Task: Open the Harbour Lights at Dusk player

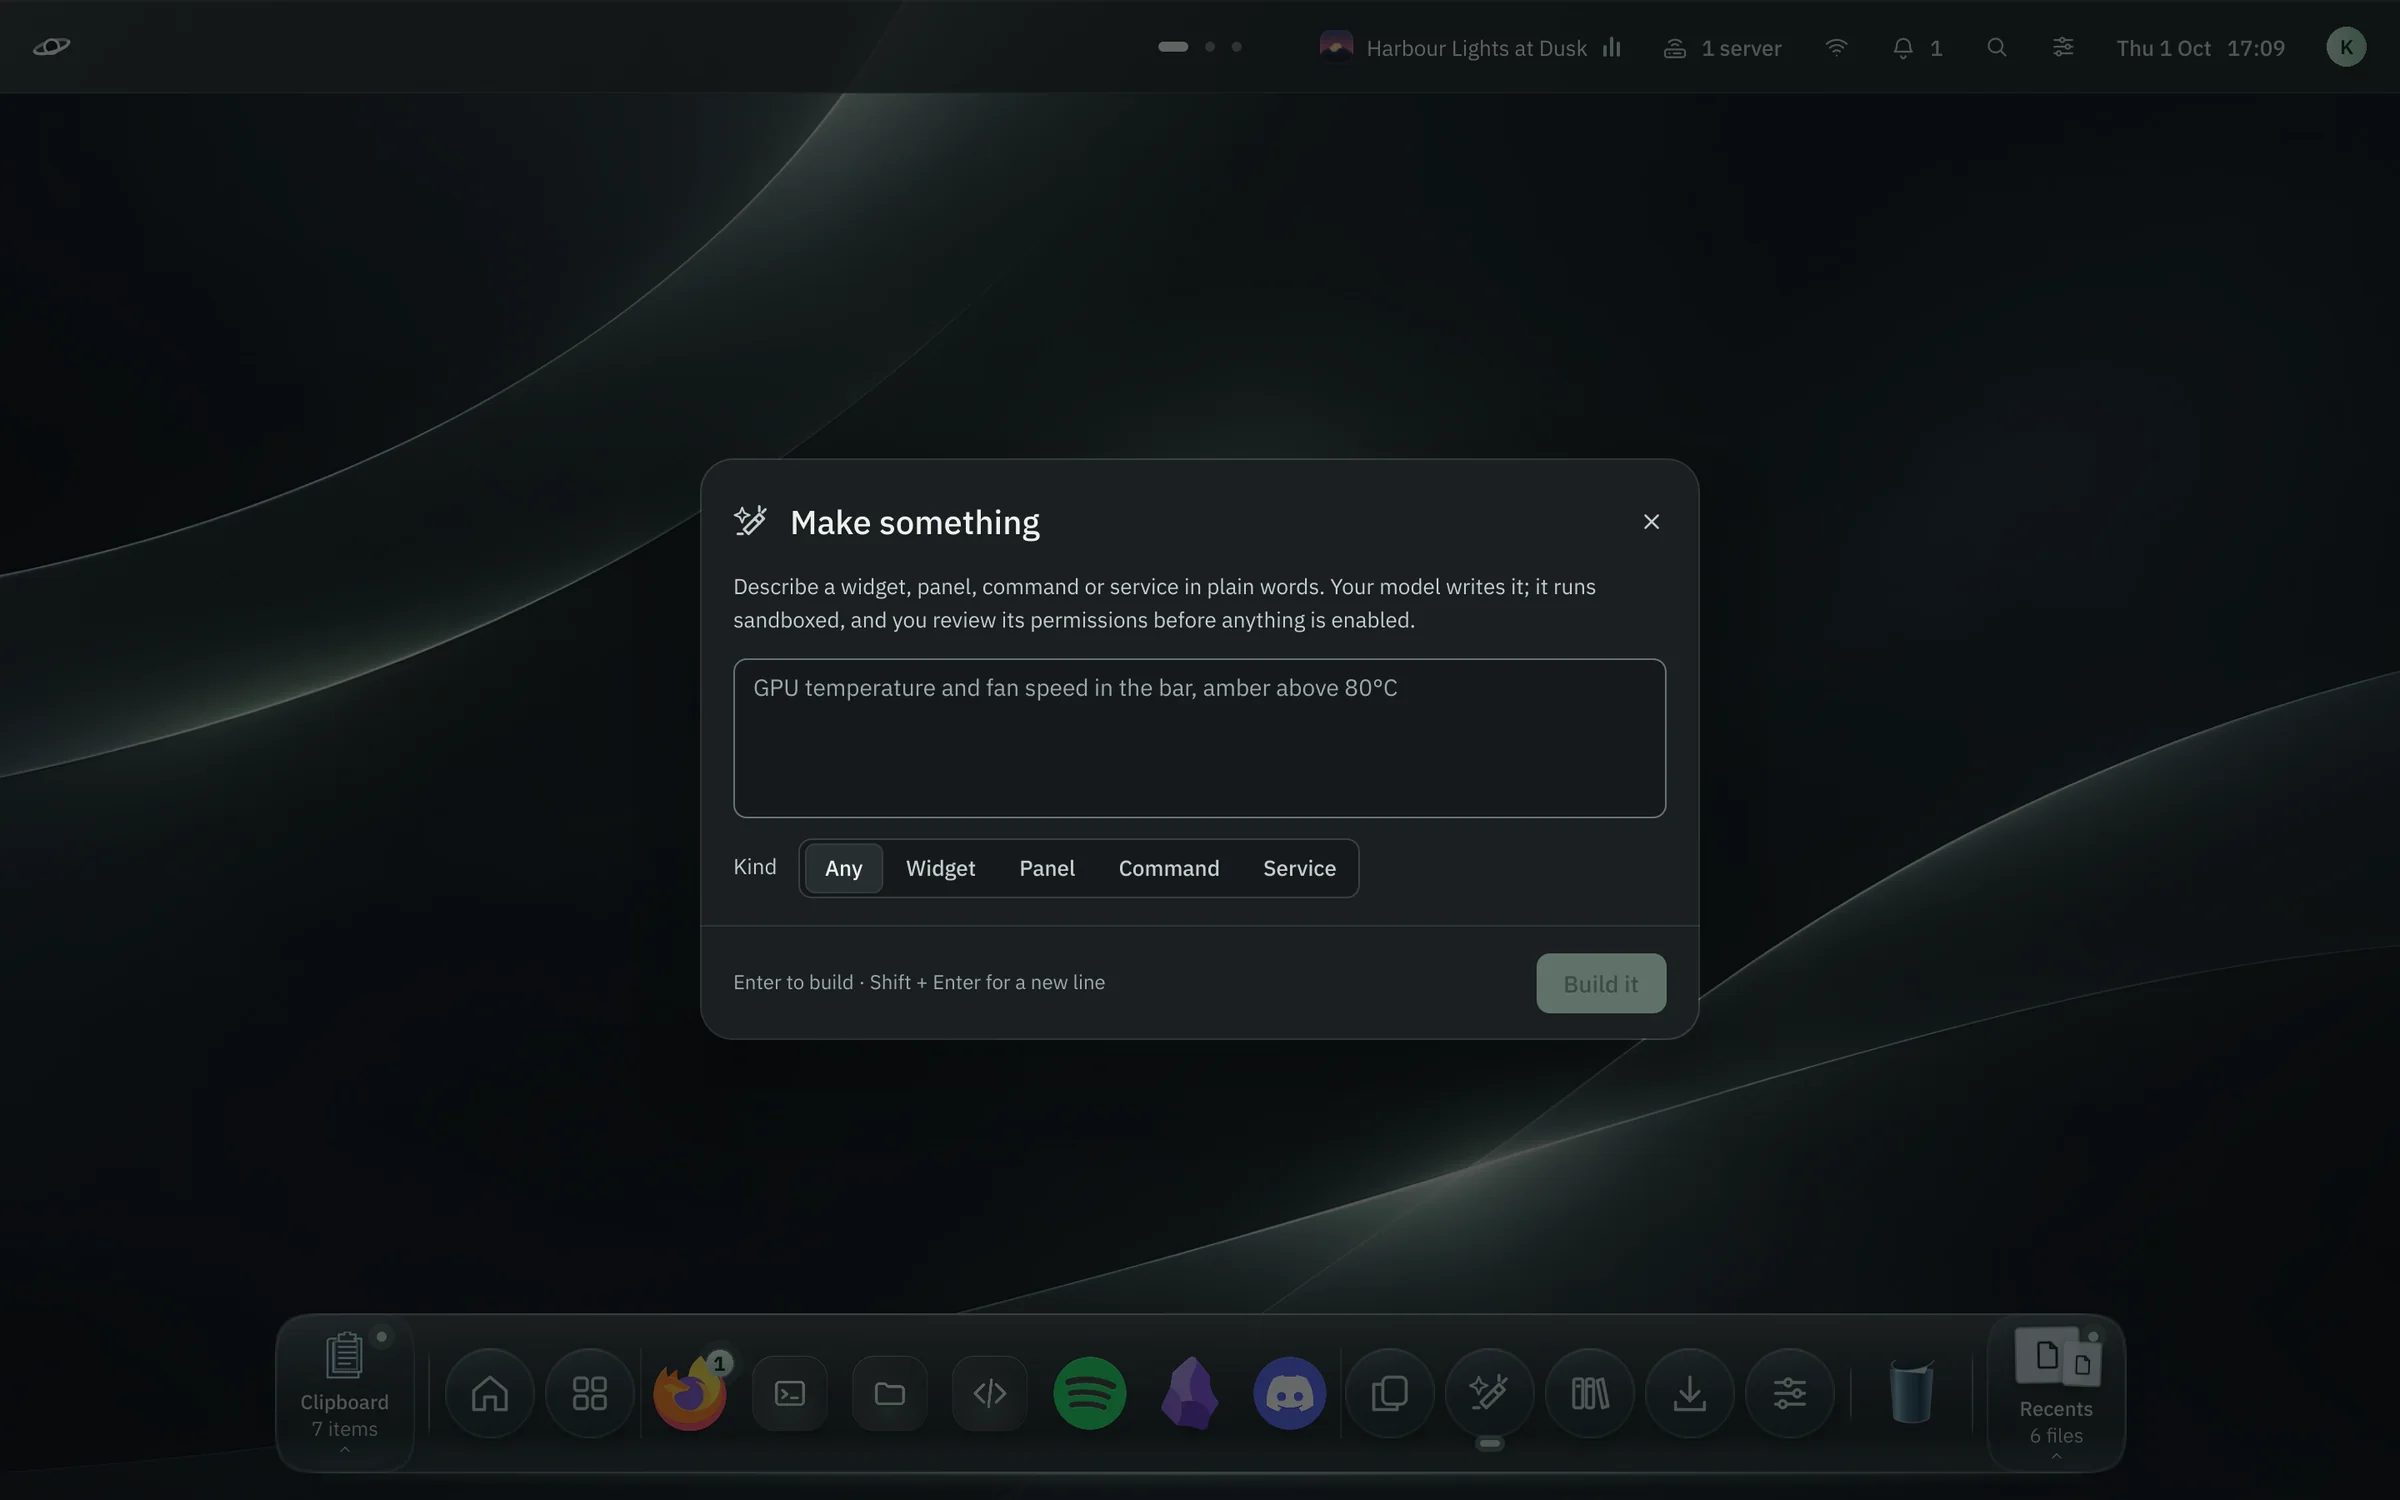Action: click(1470, 47)
